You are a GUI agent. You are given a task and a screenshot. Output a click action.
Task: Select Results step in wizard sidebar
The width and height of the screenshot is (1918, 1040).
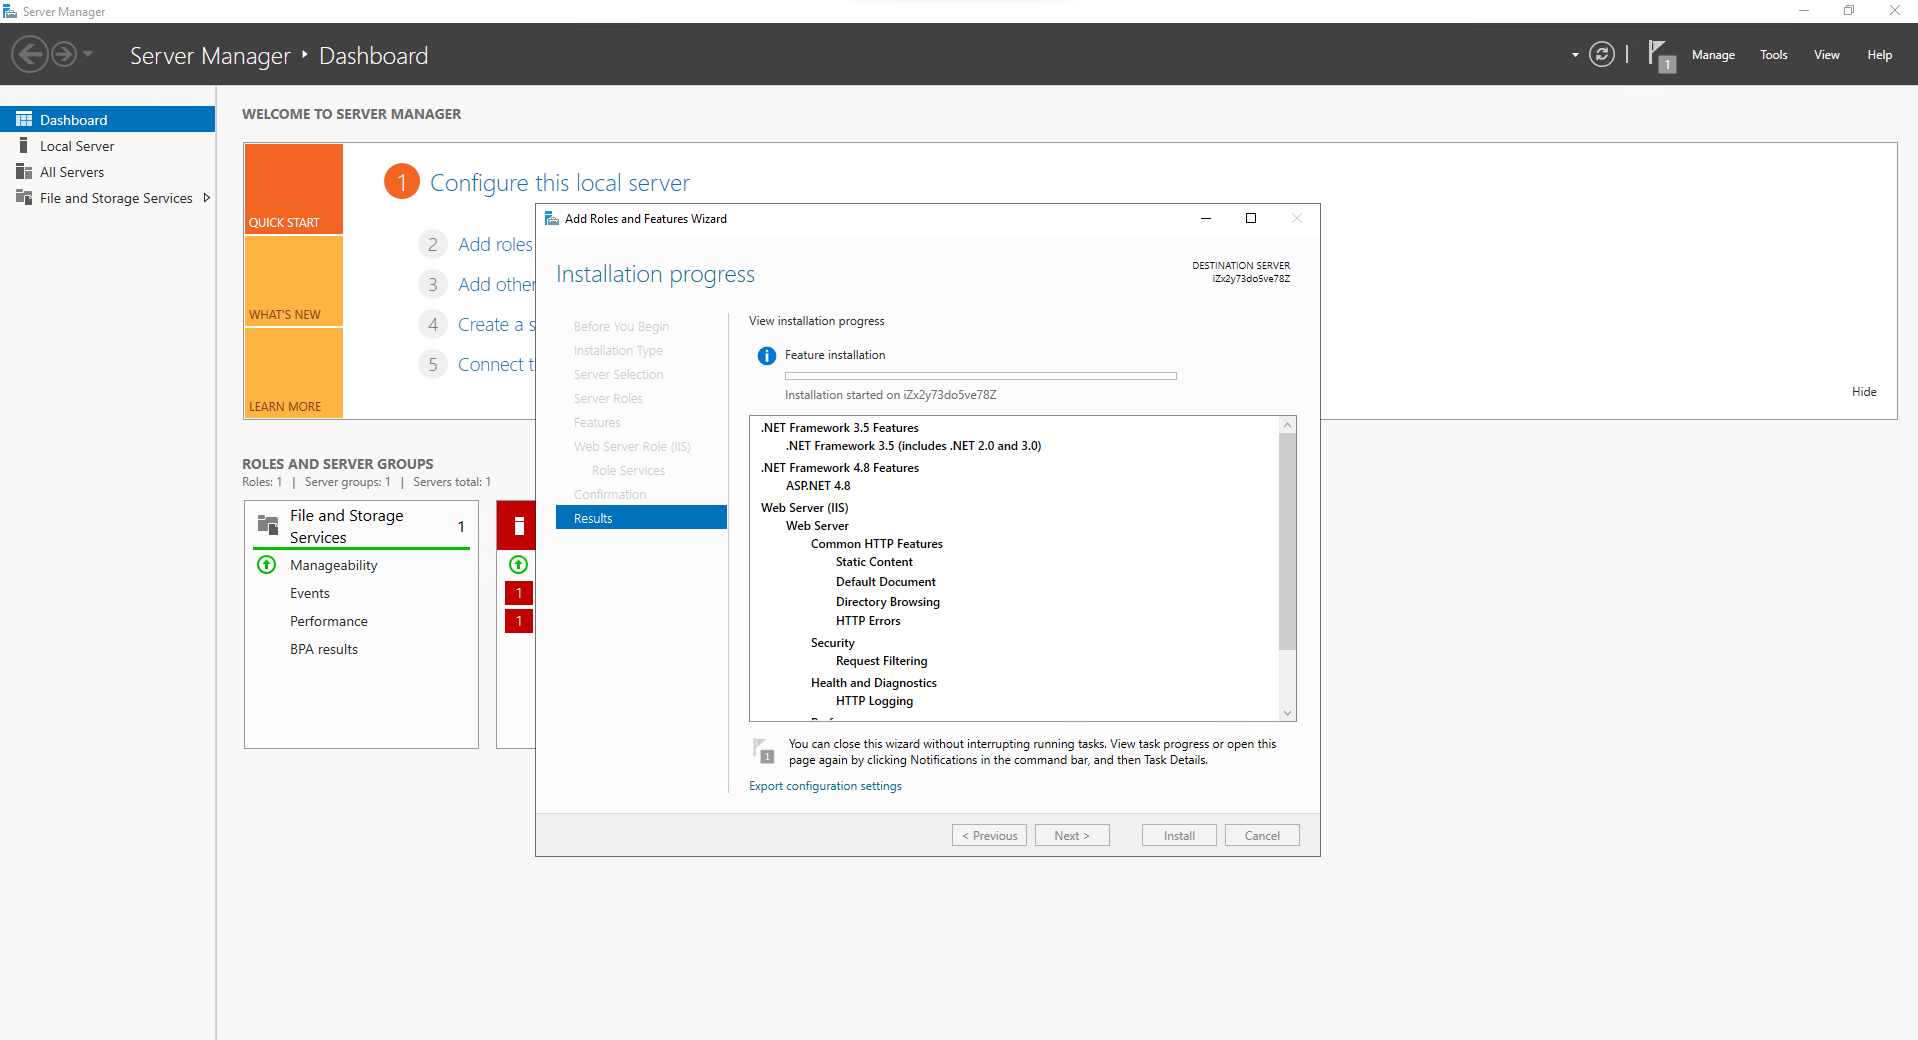click(641, 518)
